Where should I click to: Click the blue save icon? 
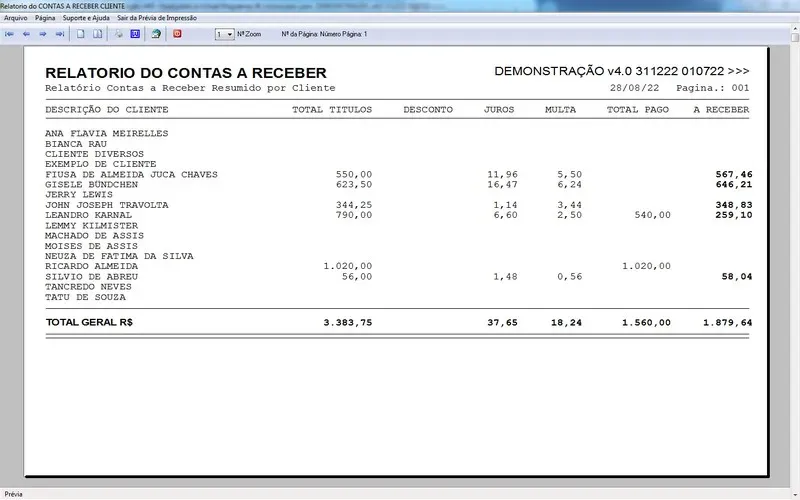(x=135, y=34)
